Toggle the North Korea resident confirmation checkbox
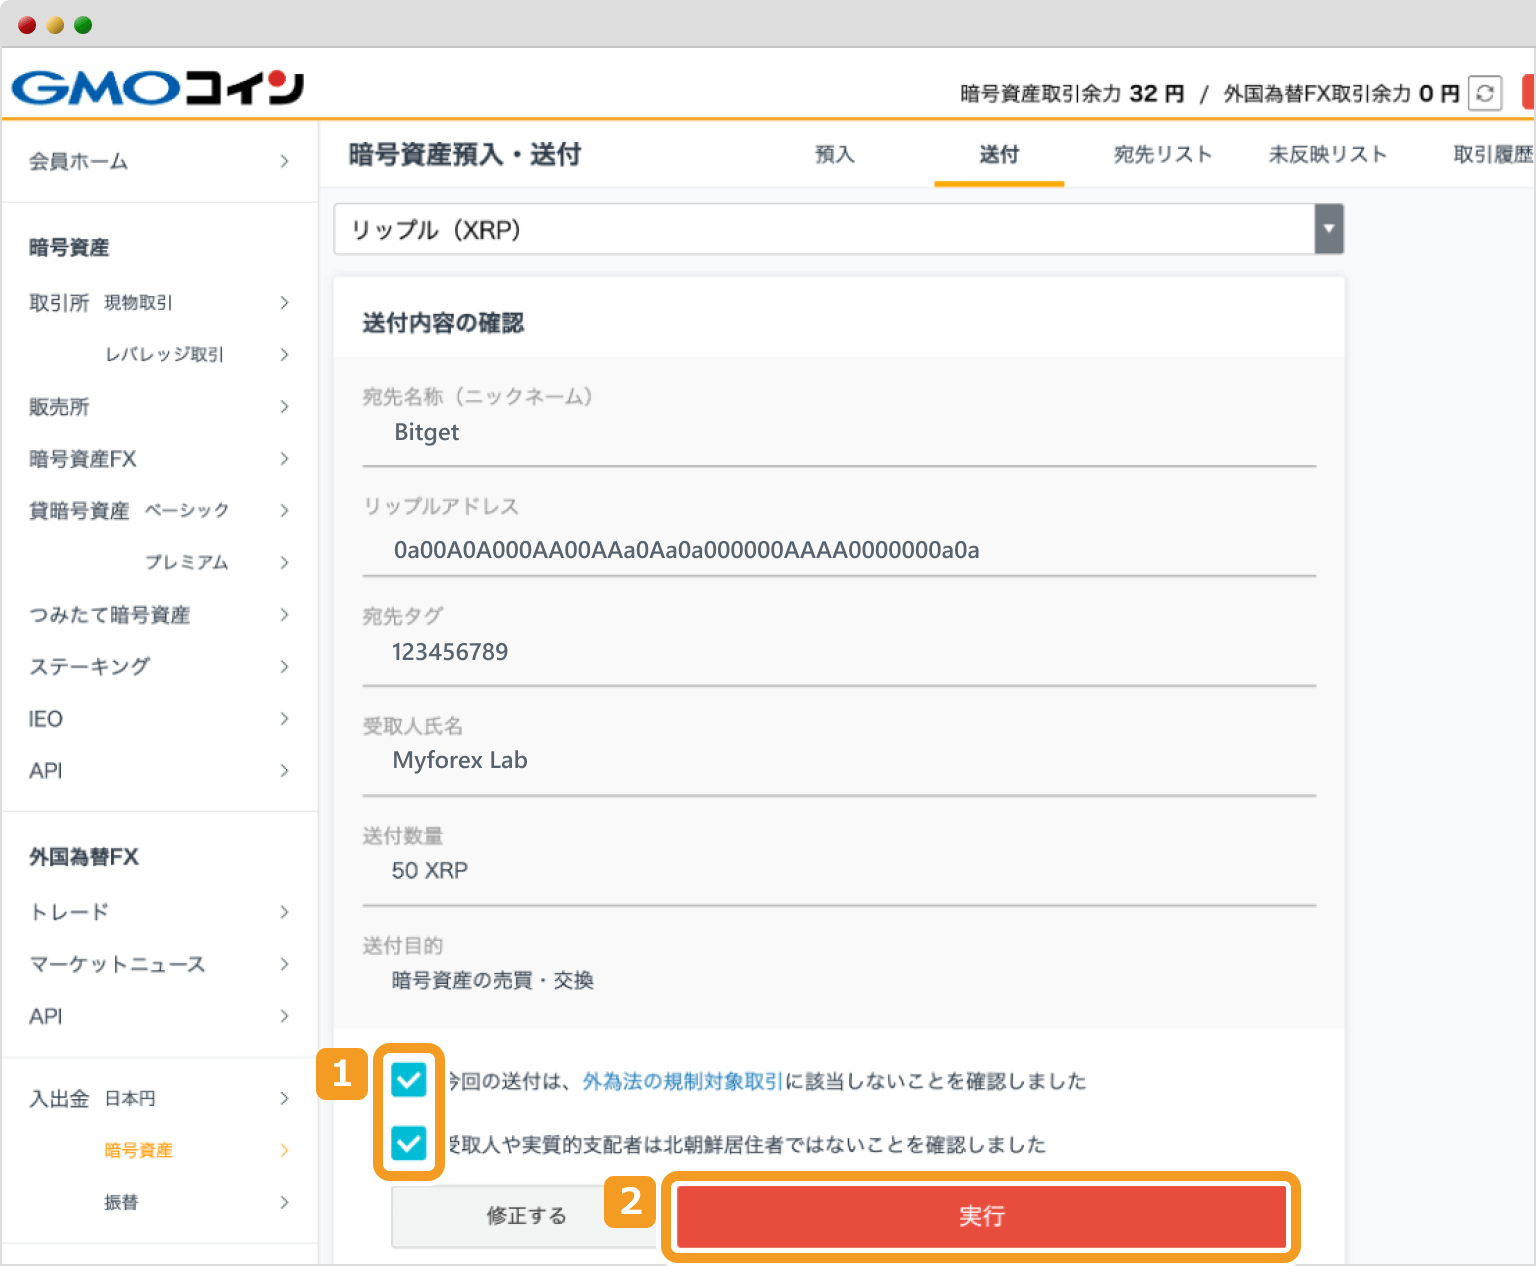This screenshot has height=1266, width=1536. [408, 1144]
